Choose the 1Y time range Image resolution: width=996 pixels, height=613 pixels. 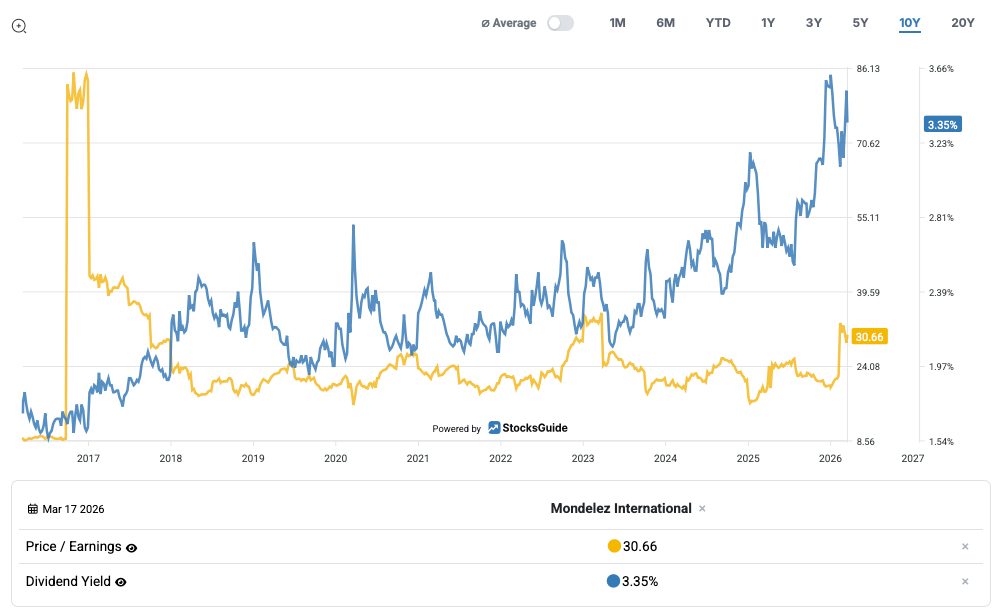[x=767, y=23]
